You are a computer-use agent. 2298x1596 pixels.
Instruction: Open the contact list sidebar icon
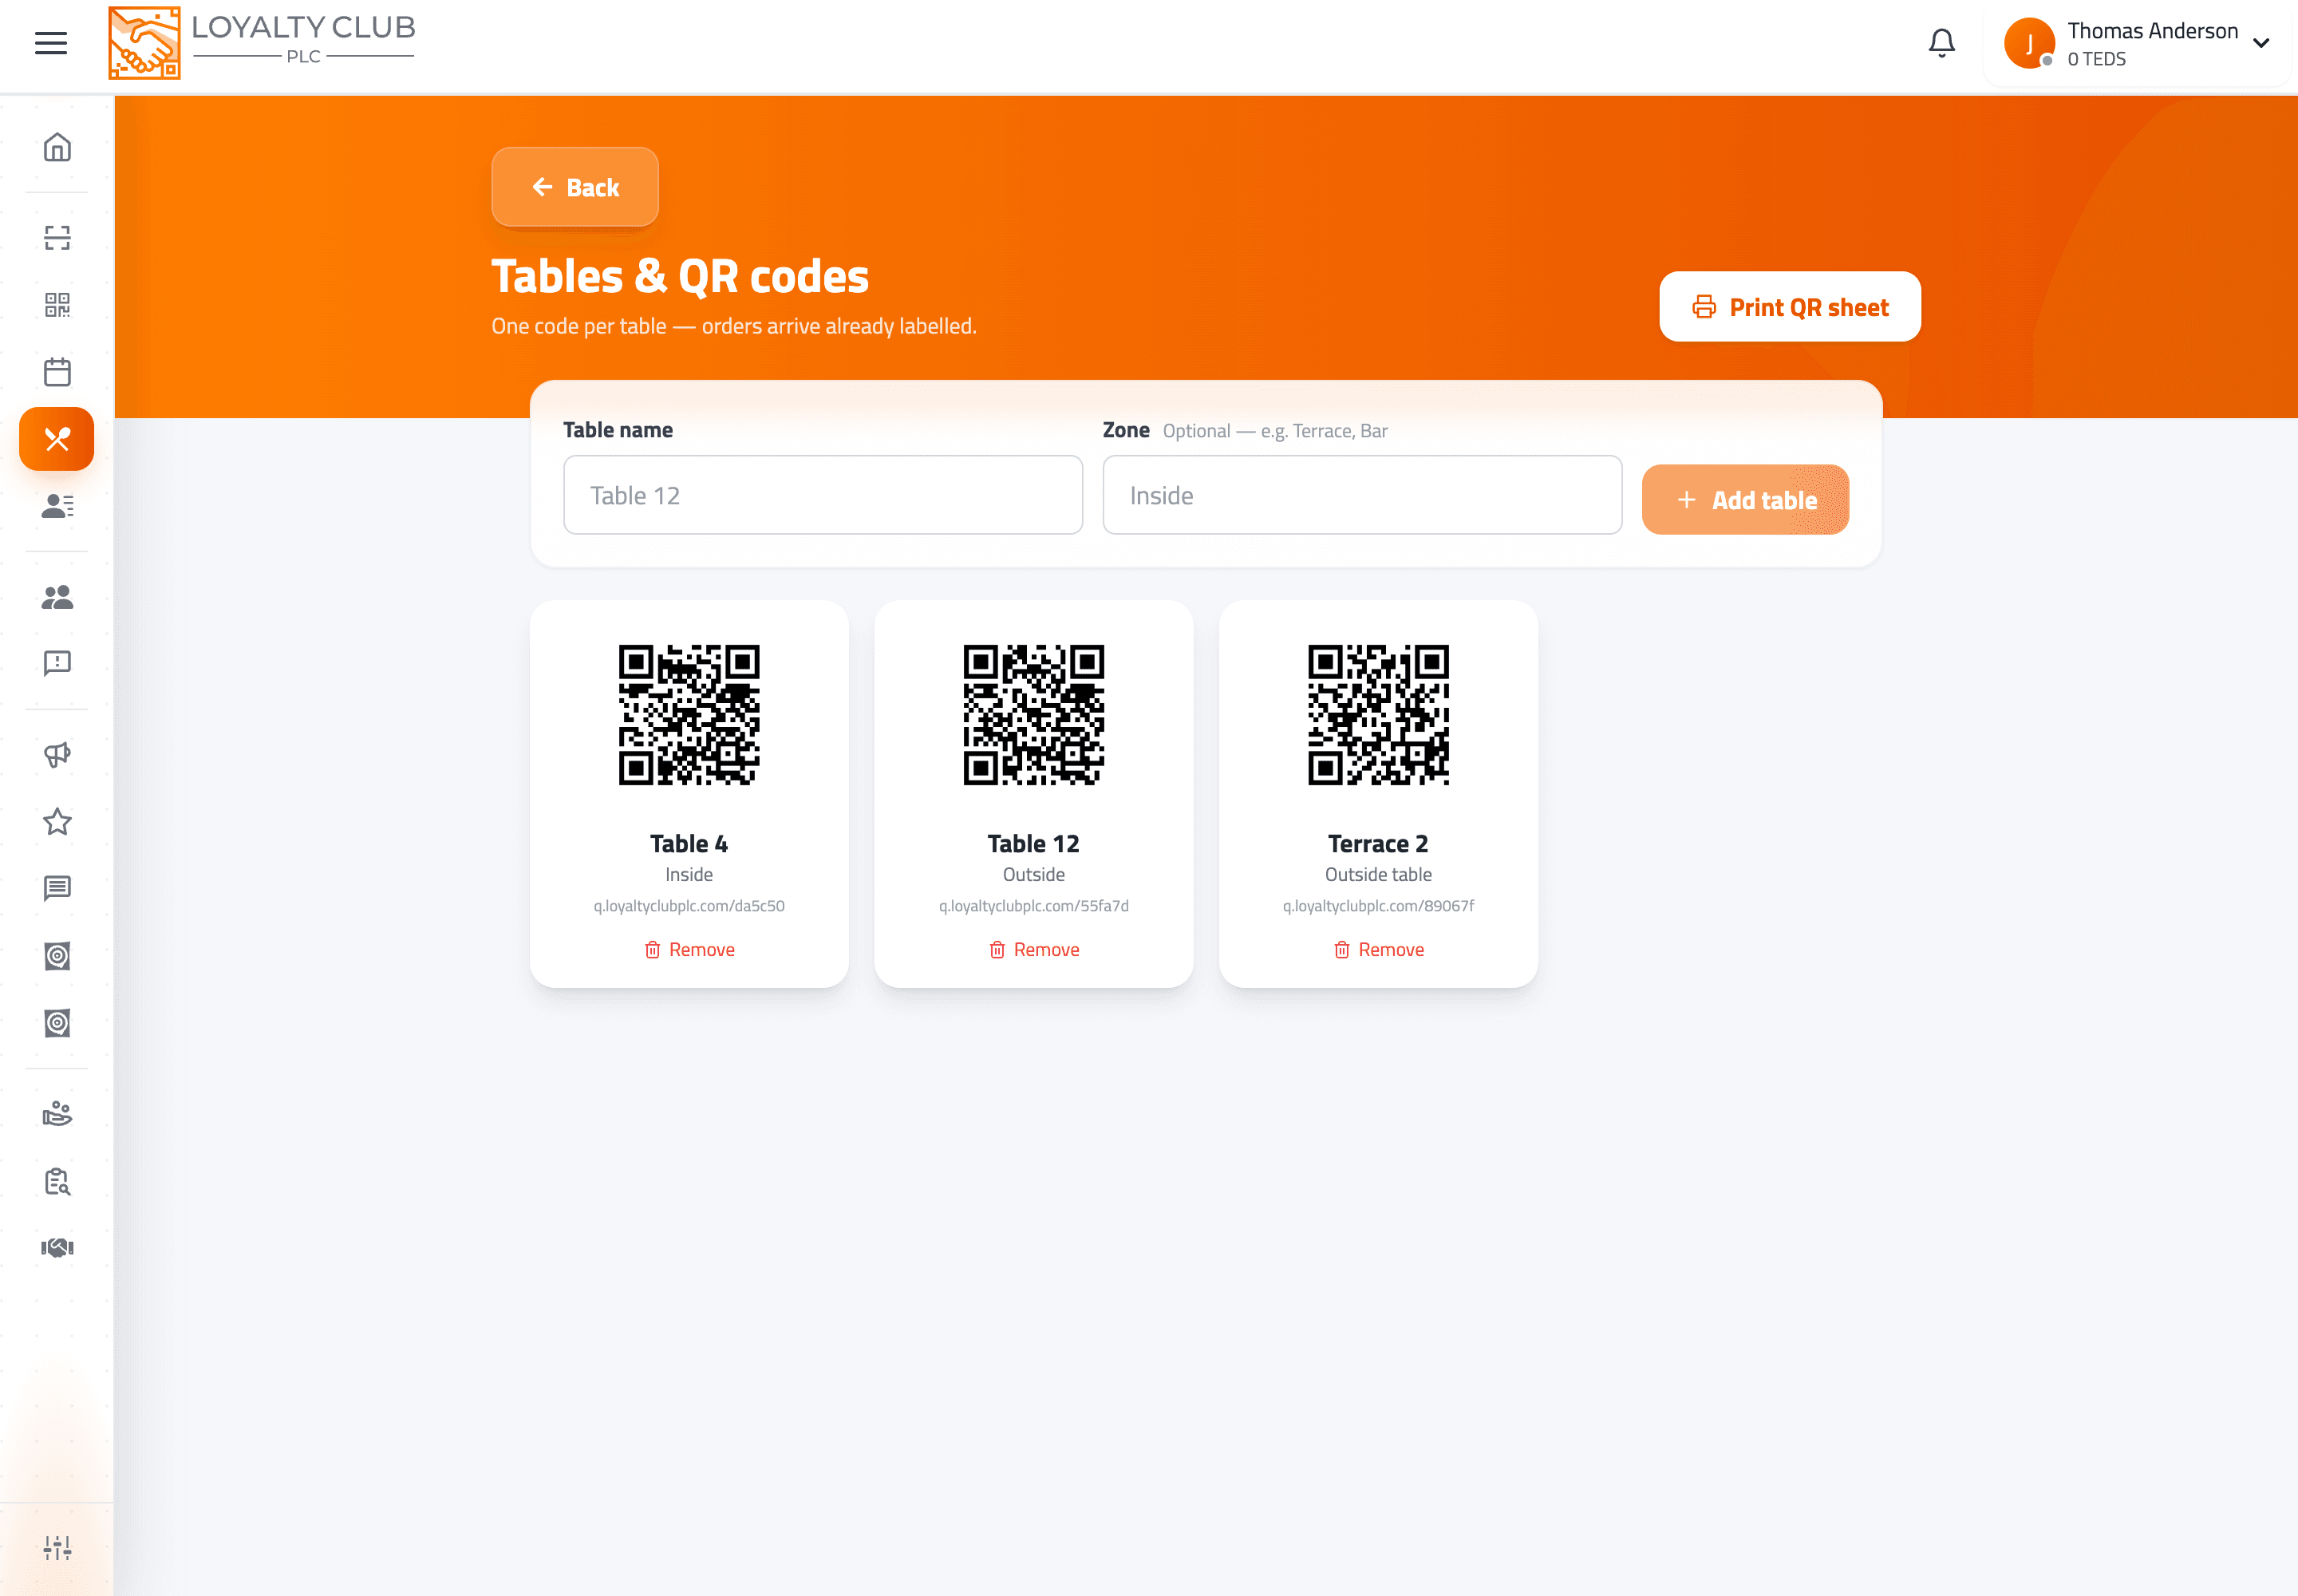[x=57, y=506]
